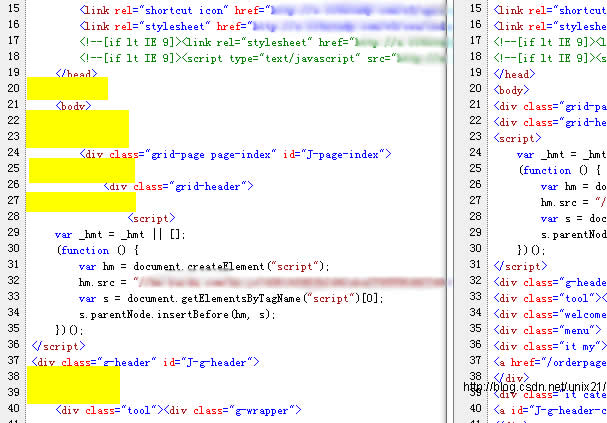This screenshot has height=423, width=607.
Task: Click the /orderpage anchor line in right pane
Action: click(x=550, y=363)
